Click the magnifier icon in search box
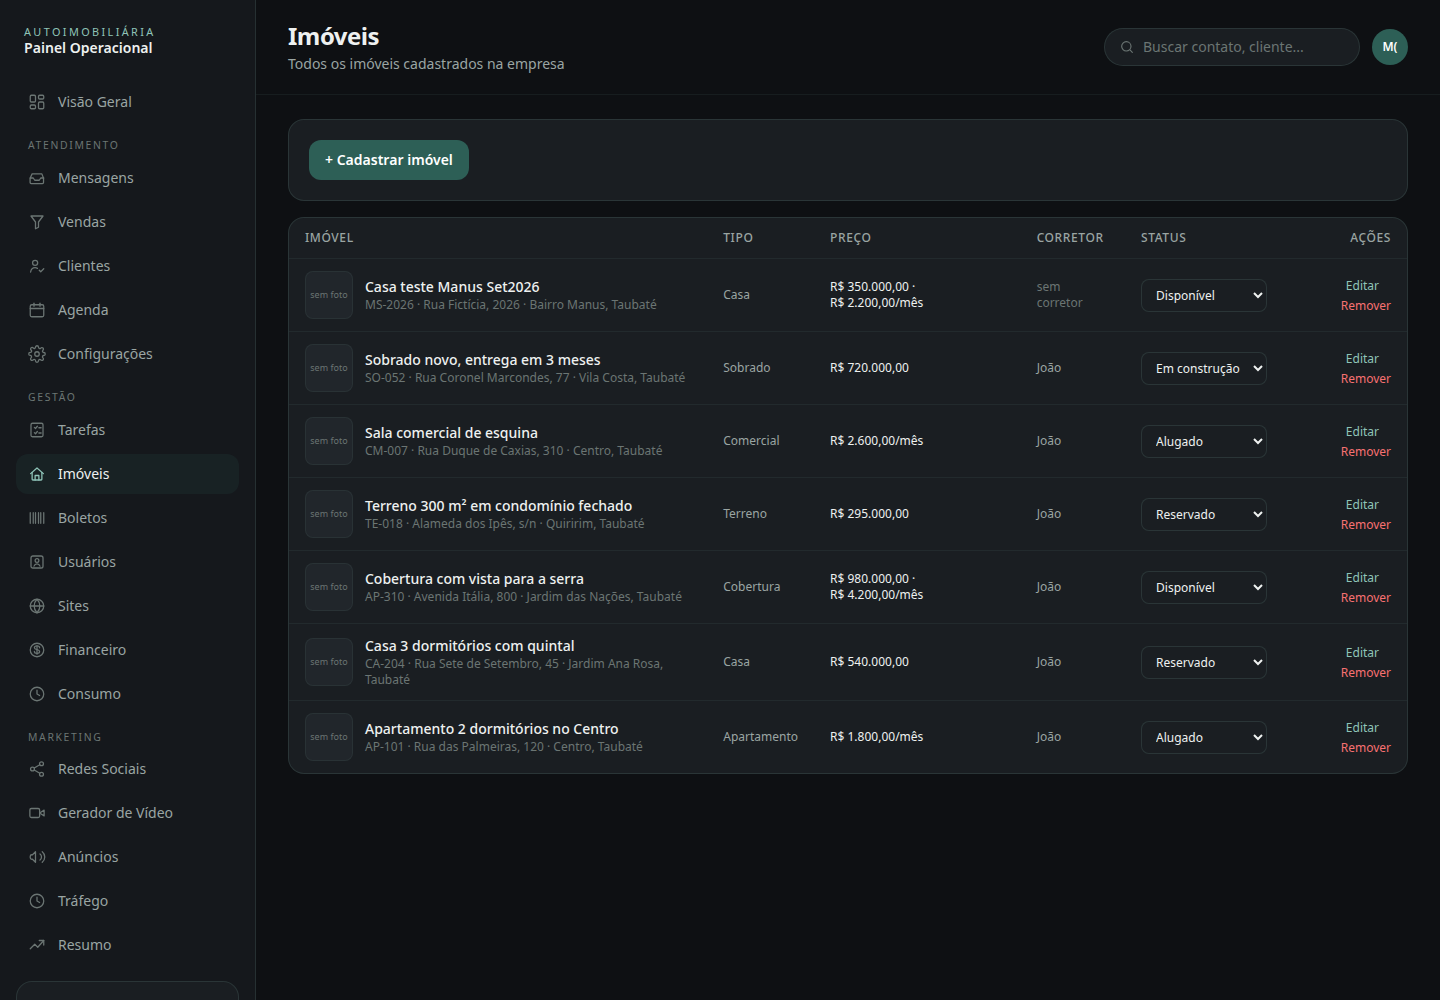 pos(1127,47)
